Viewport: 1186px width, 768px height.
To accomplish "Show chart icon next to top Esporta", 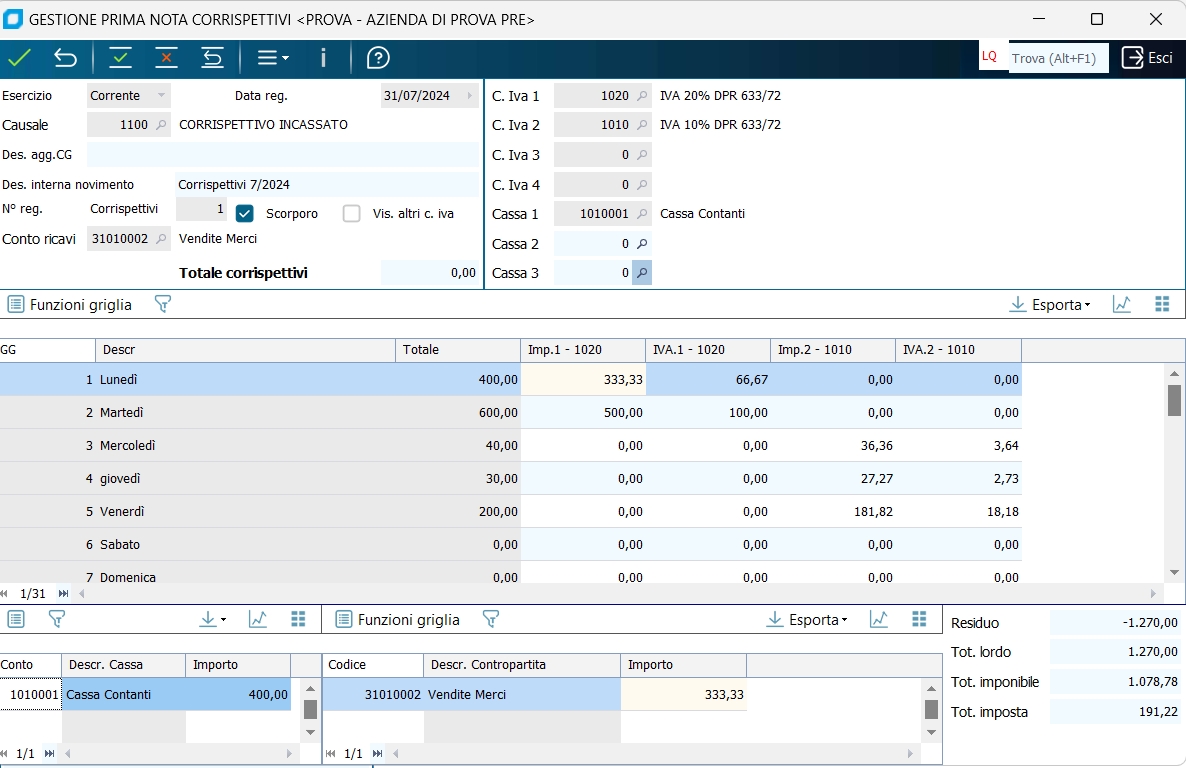I will (1122, 304).
